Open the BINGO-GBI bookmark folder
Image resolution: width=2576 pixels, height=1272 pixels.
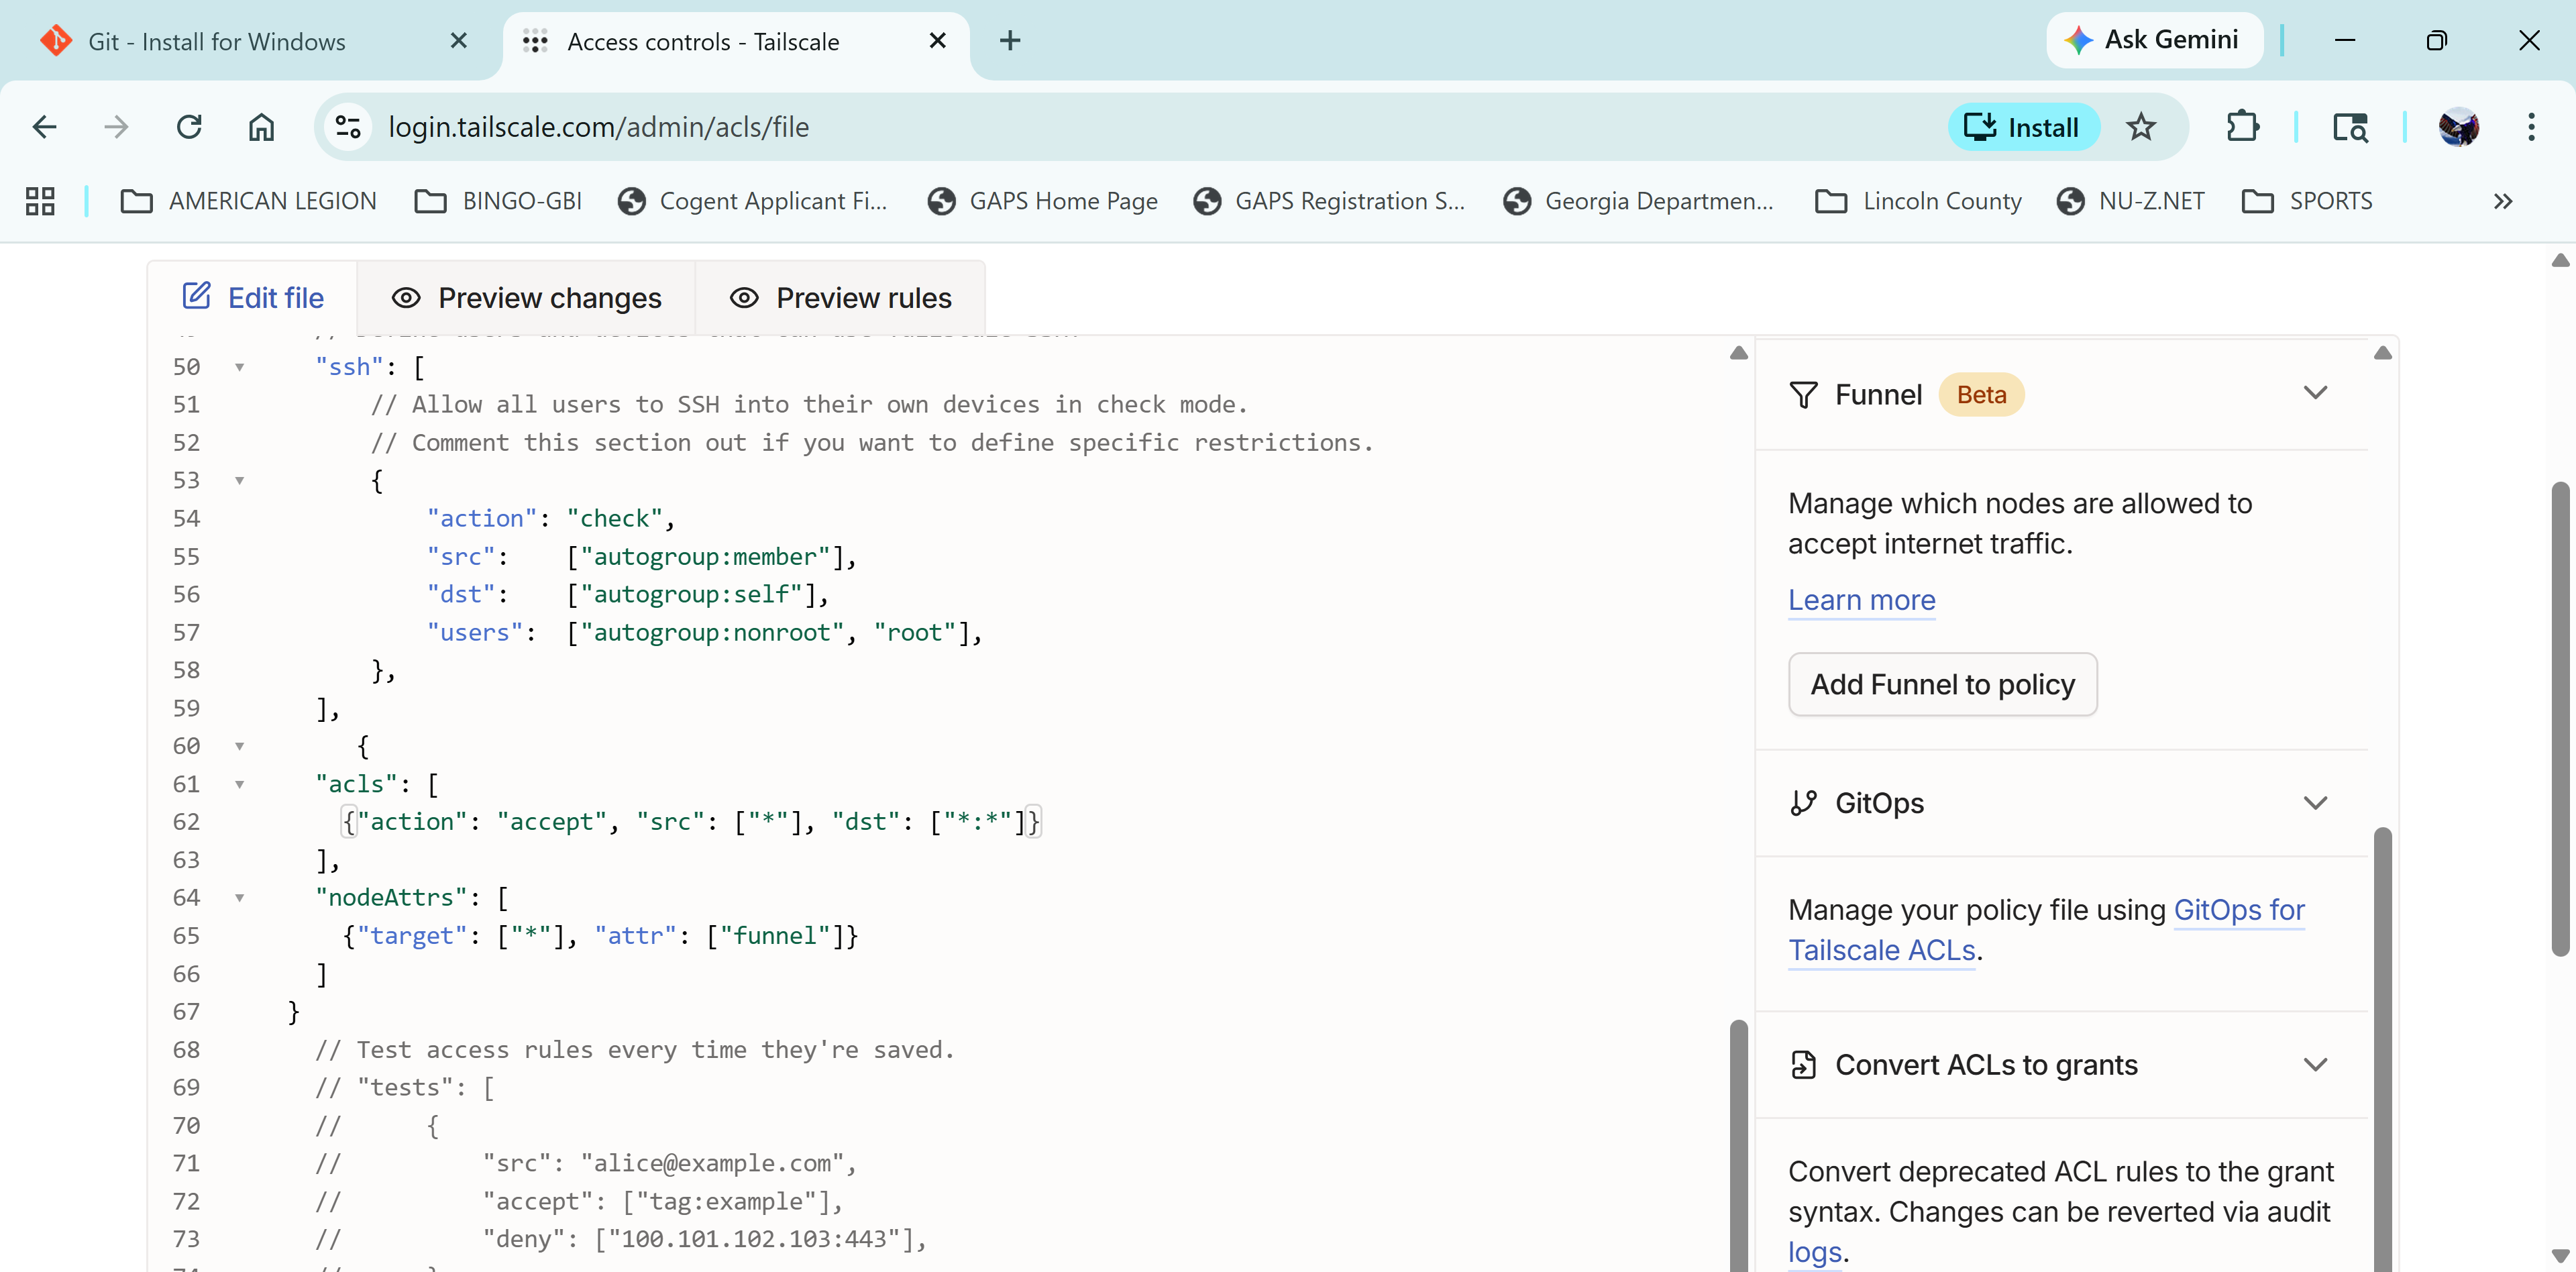click(x=498, y=201)
